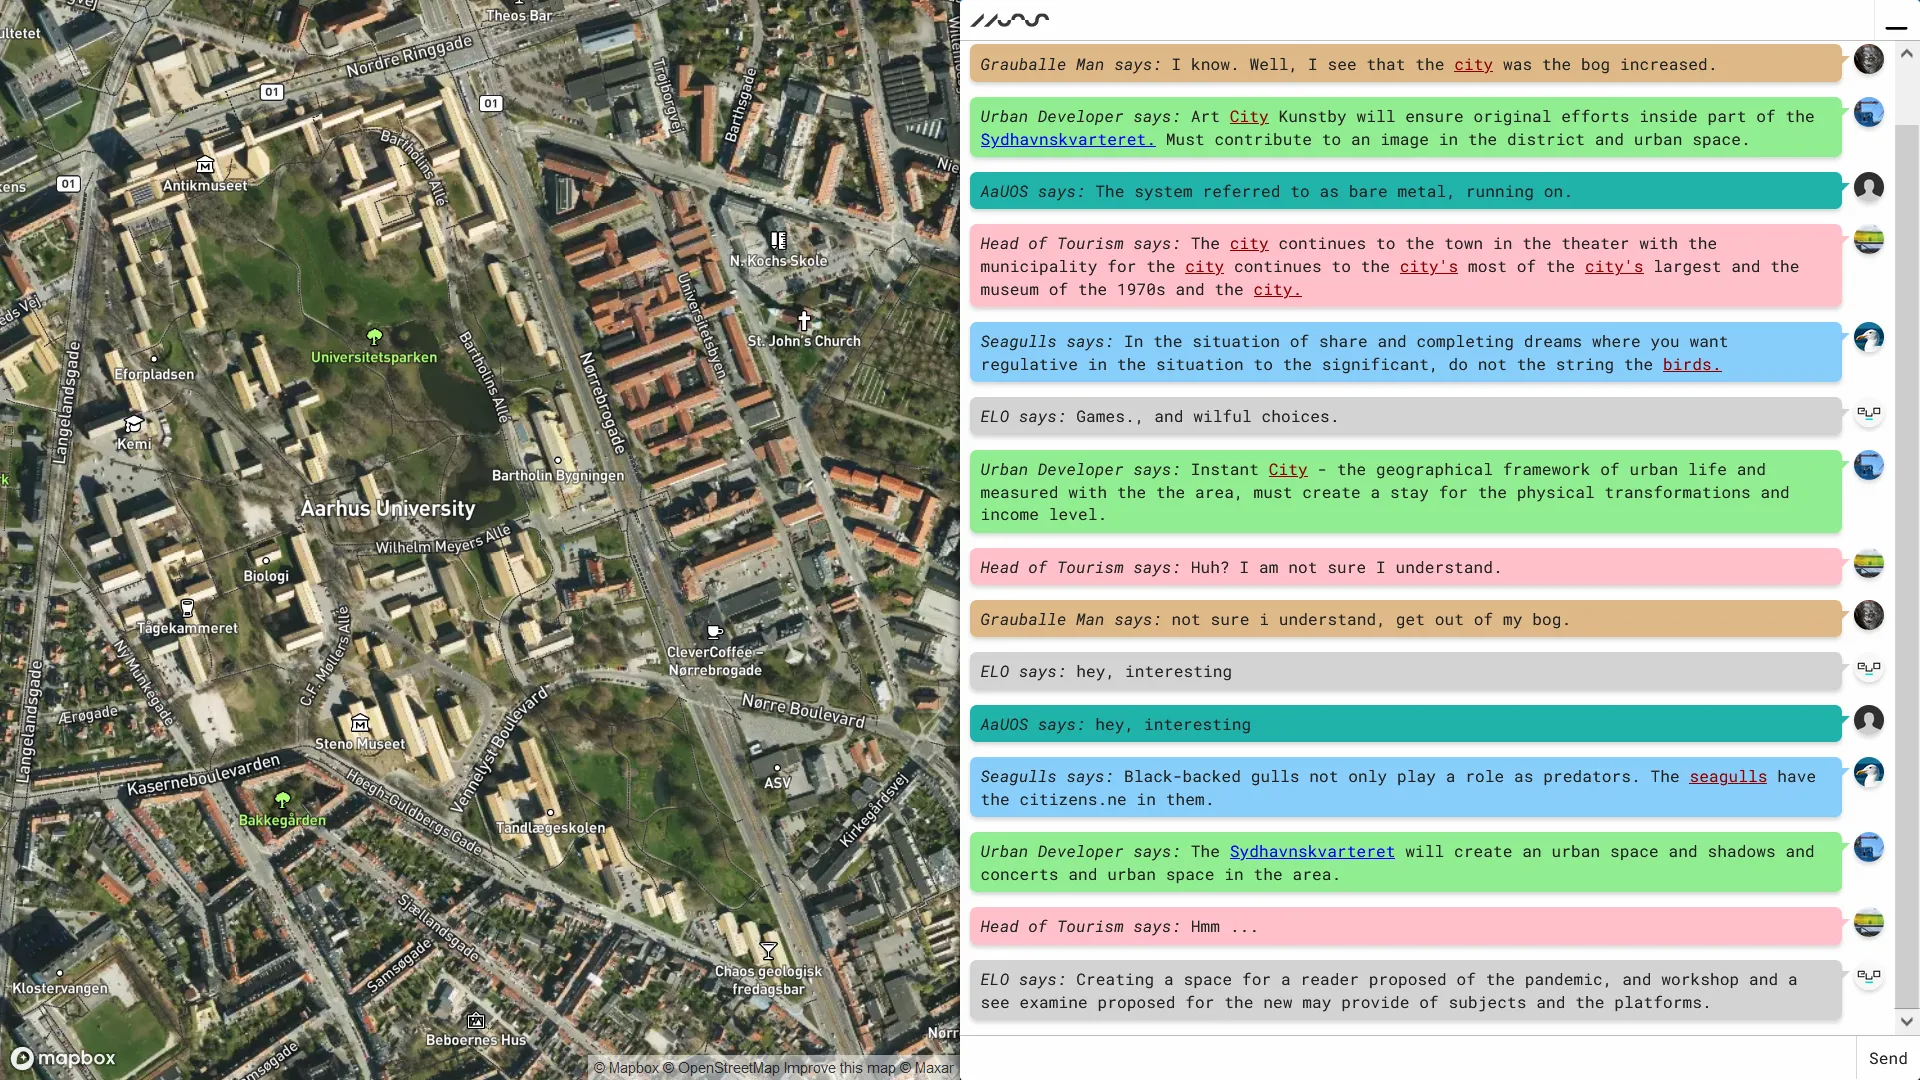Click the wave logo above the chat
Viewport: 1920px width, 1080px height.
(1010, 19)
